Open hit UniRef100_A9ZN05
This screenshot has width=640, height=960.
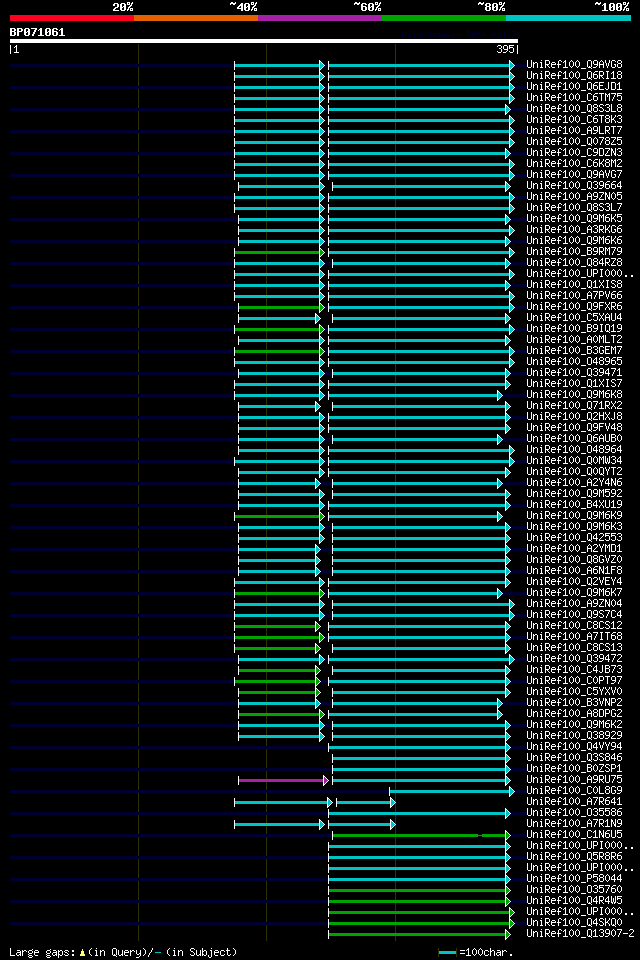[574, 197]
